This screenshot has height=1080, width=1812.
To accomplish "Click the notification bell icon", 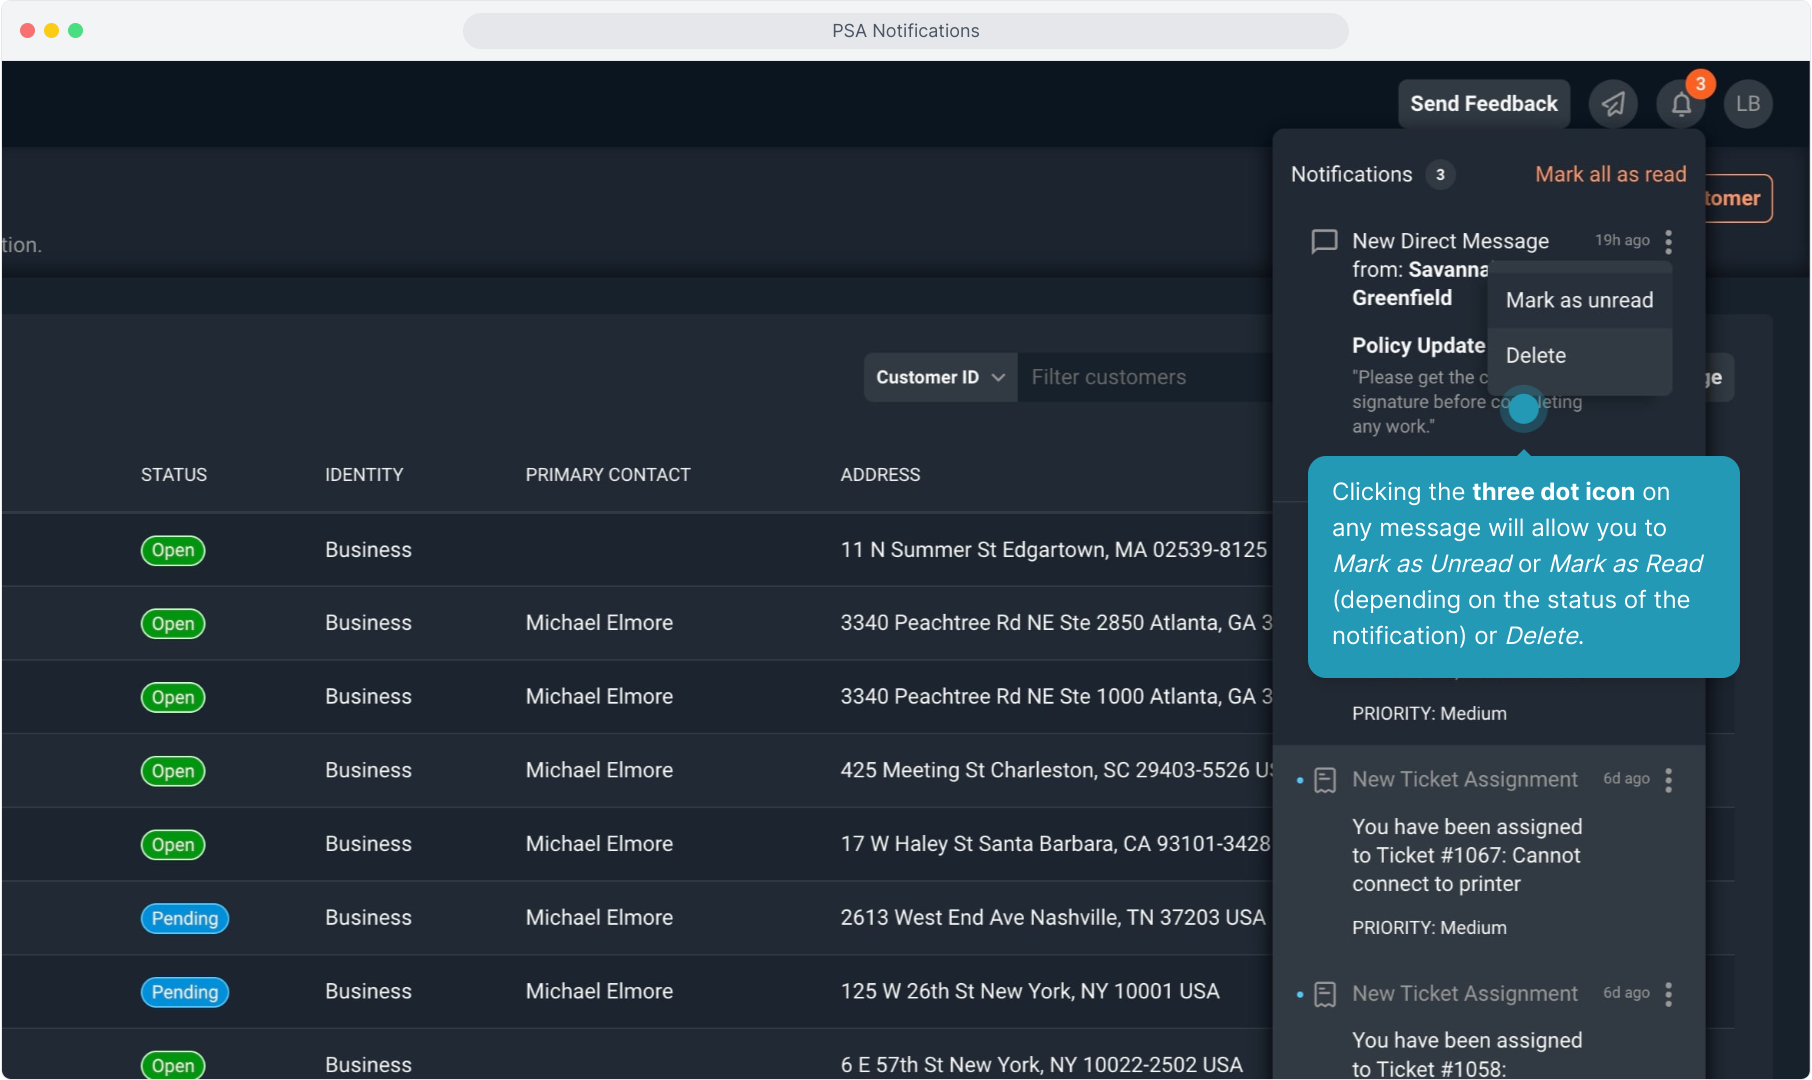I will [x=1681, y=104].
